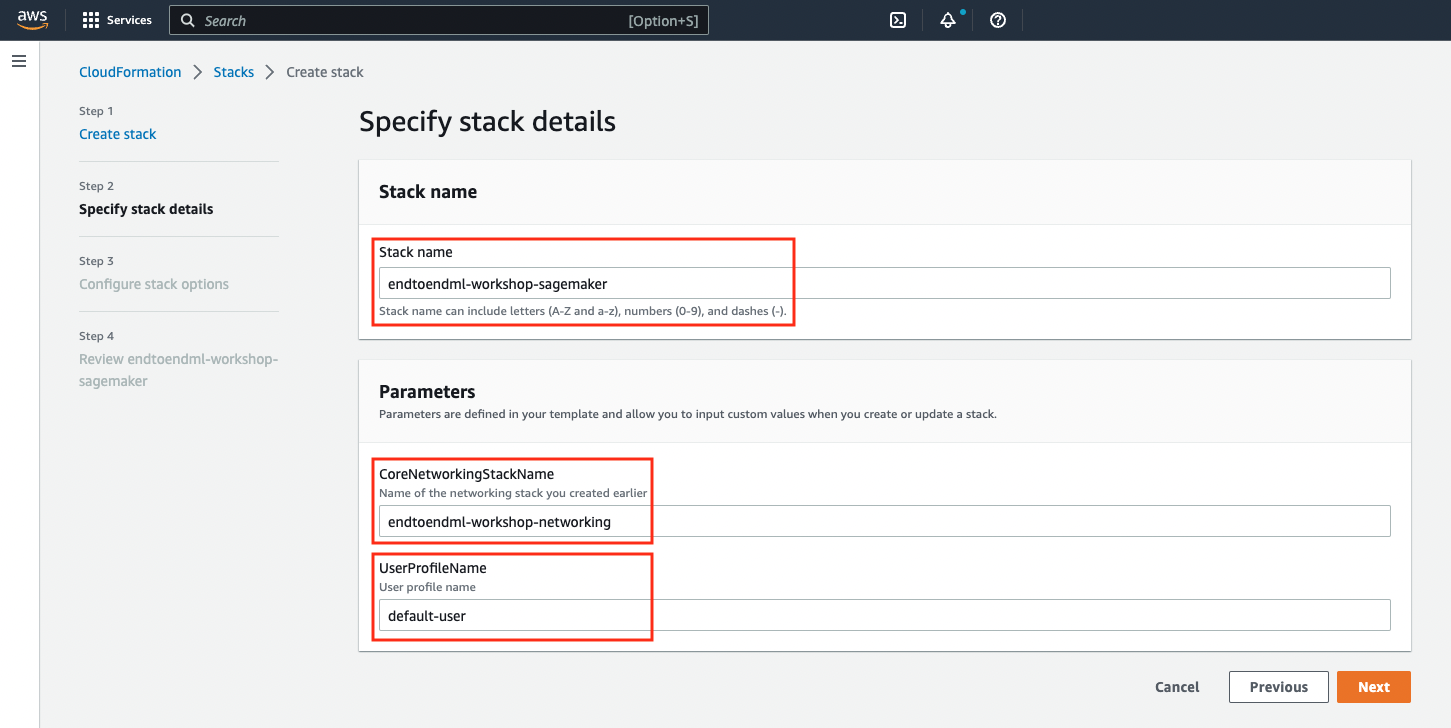
Task: Proceed with the Next button
Action: (1373, 687)
